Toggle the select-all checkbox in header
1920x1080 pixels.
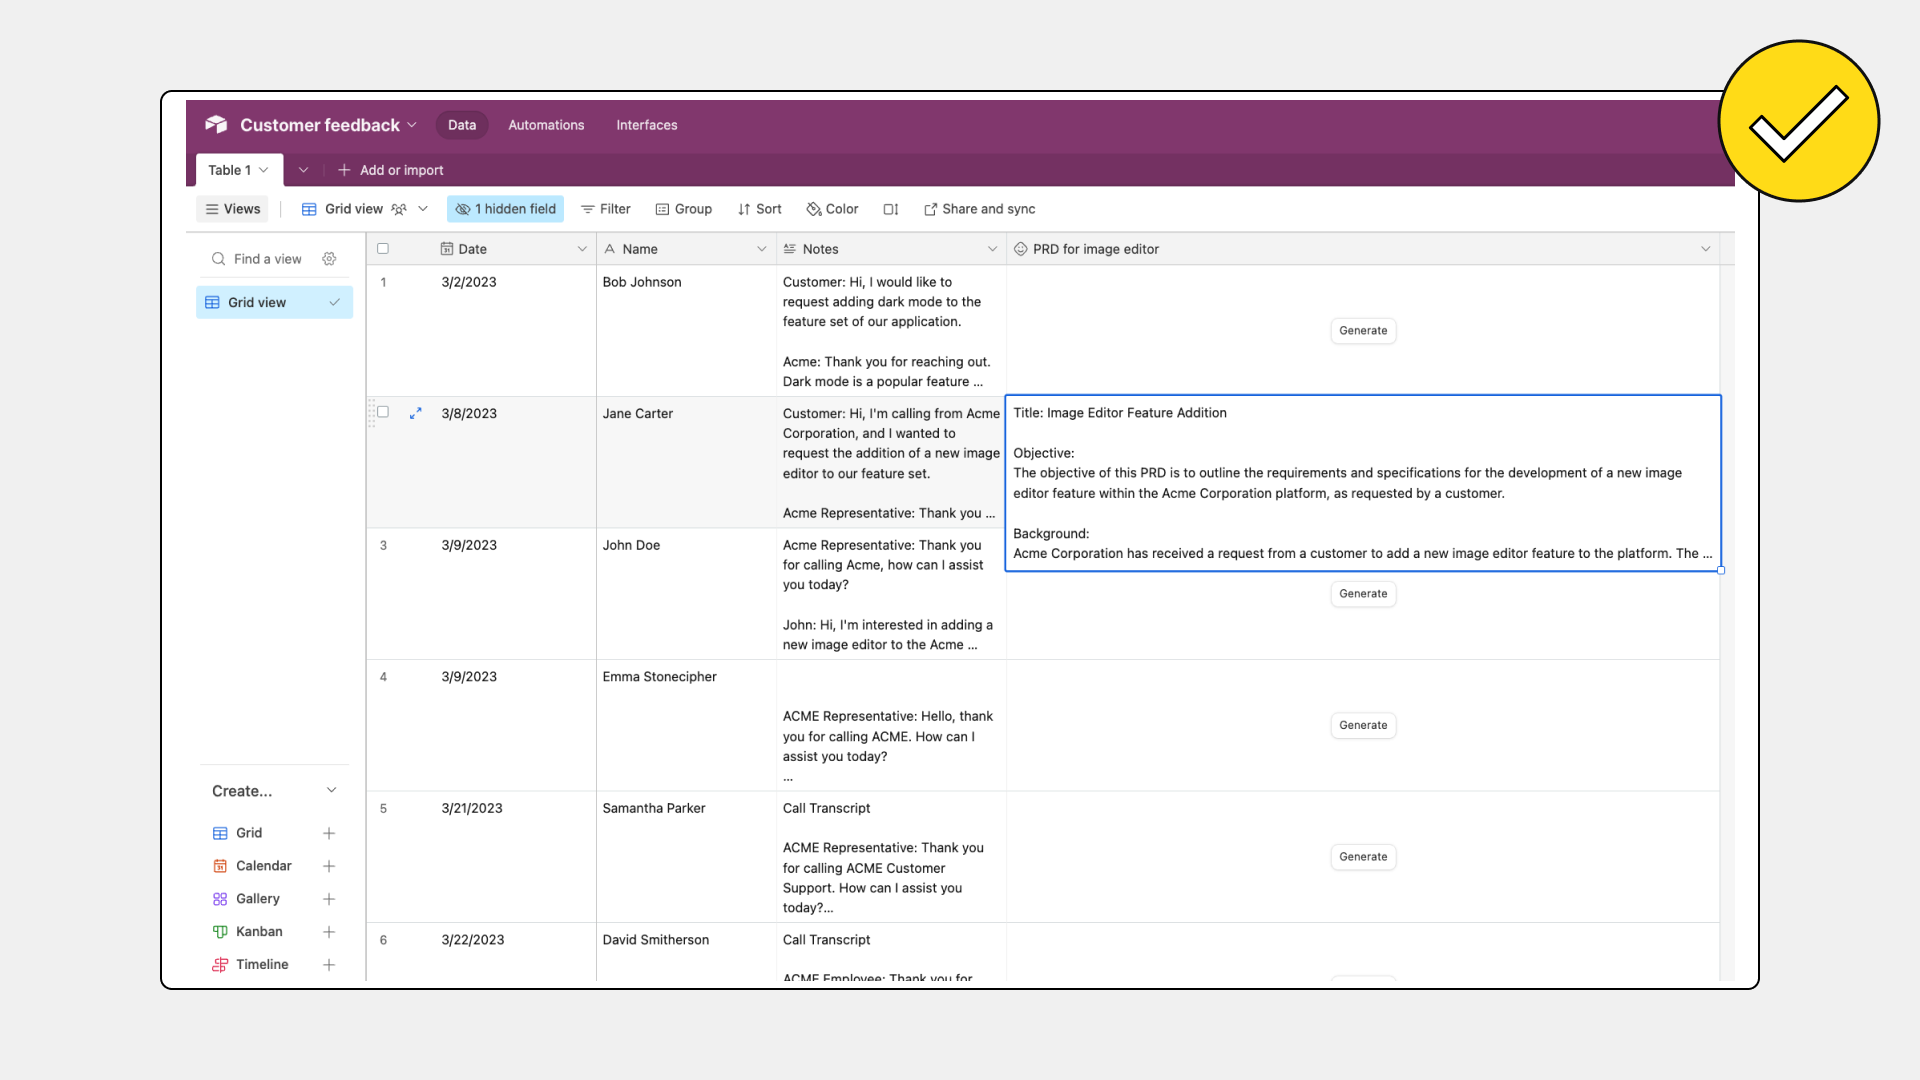(383, 249)
